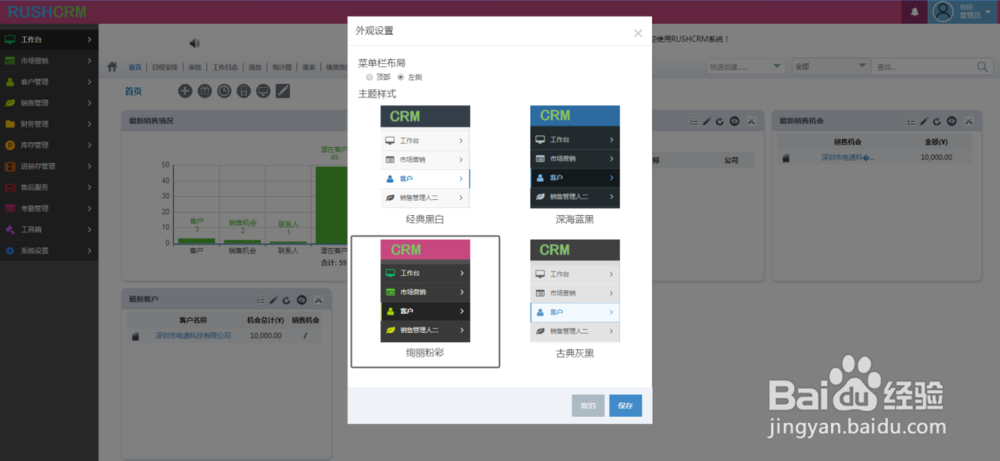
Task: Toggle eye icon in 最新客户 panel
Action: [302, 300]
